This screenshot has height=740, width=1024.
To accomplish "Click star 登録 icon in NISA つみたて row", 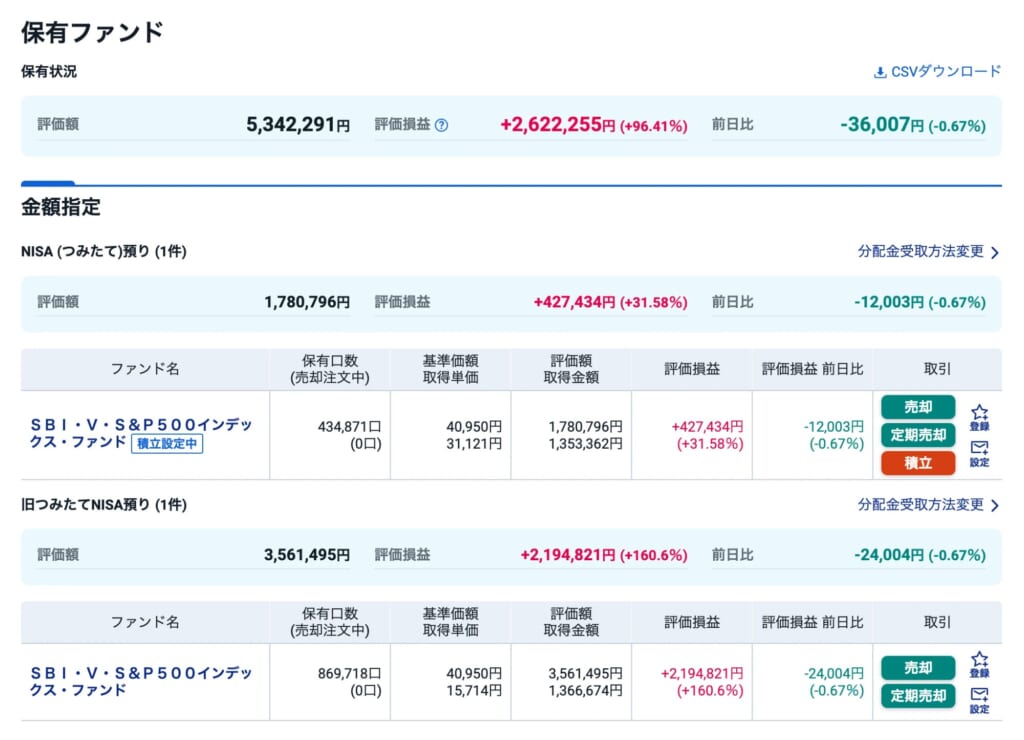I will point(979,418).
